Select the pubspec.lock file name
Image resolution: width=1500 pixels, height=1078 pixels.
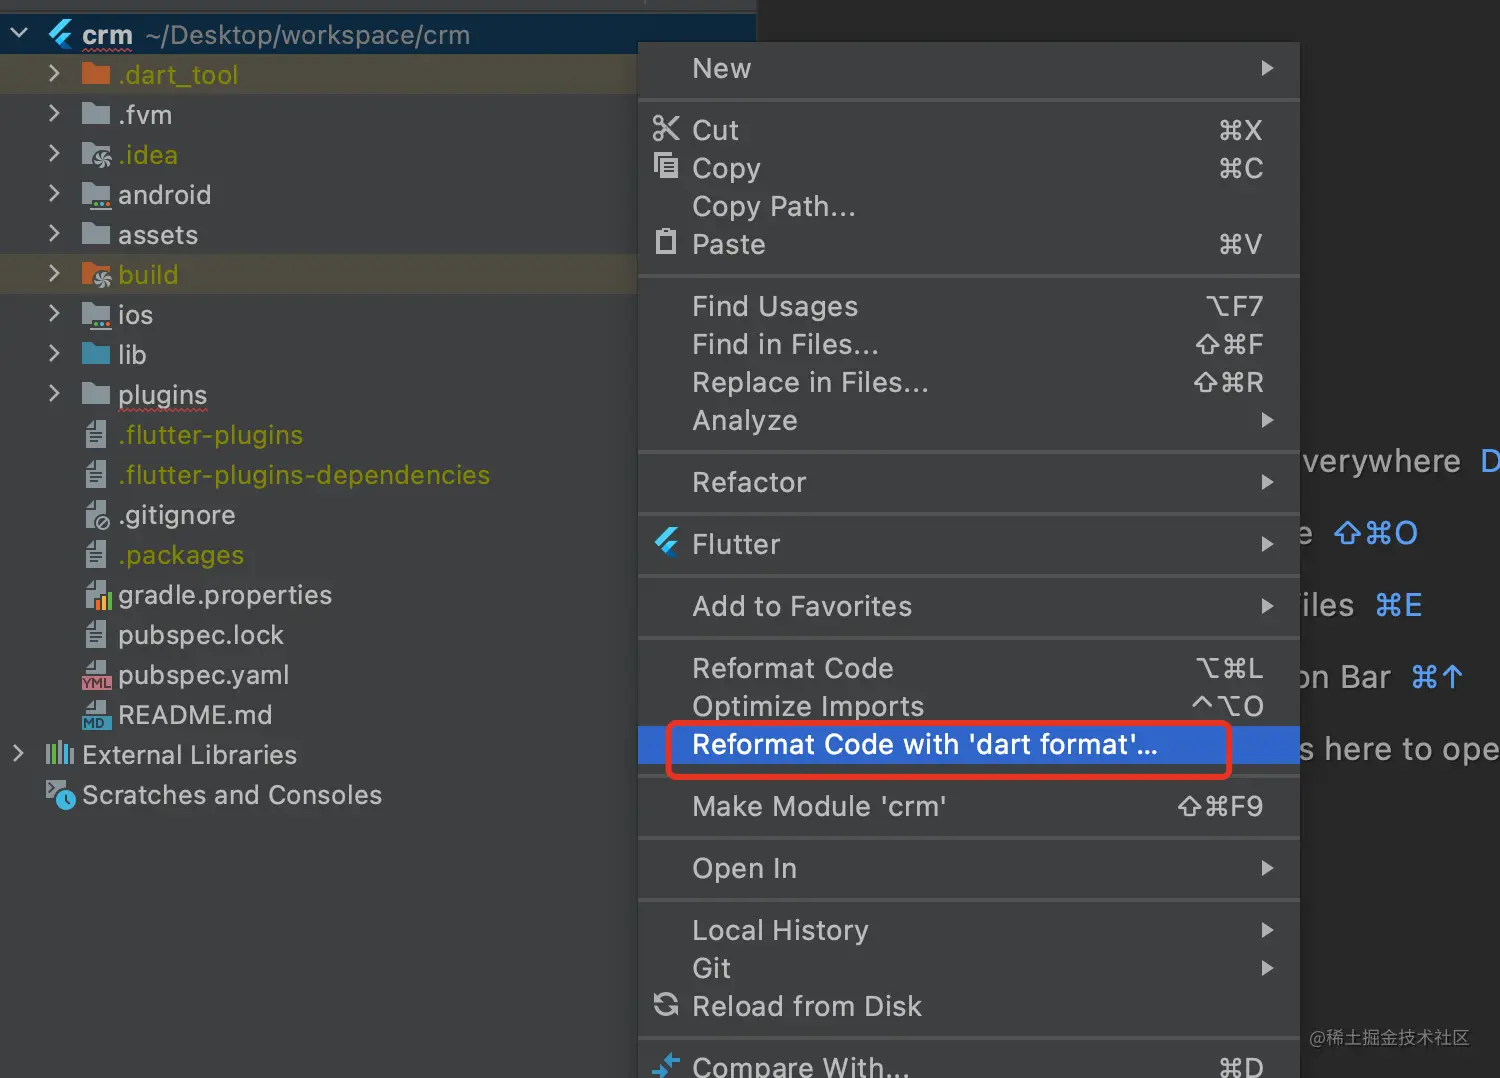tap(201, 635)
